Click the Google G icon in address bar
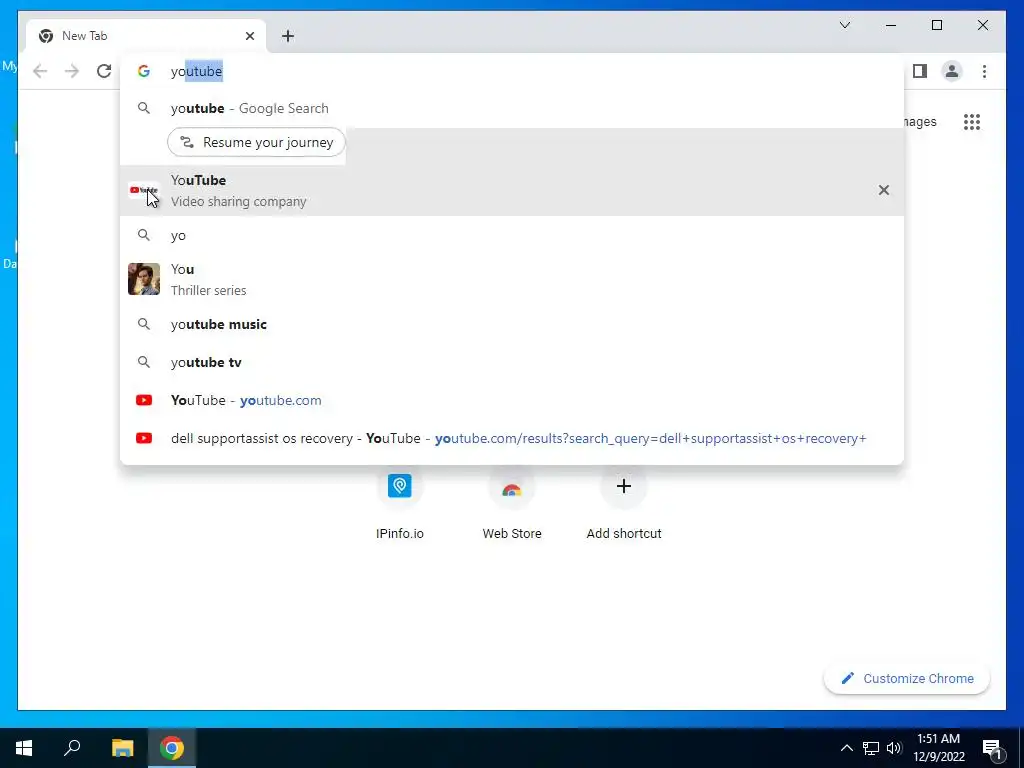This screenshot has height=768, width=1024. [x=144, y=71]
